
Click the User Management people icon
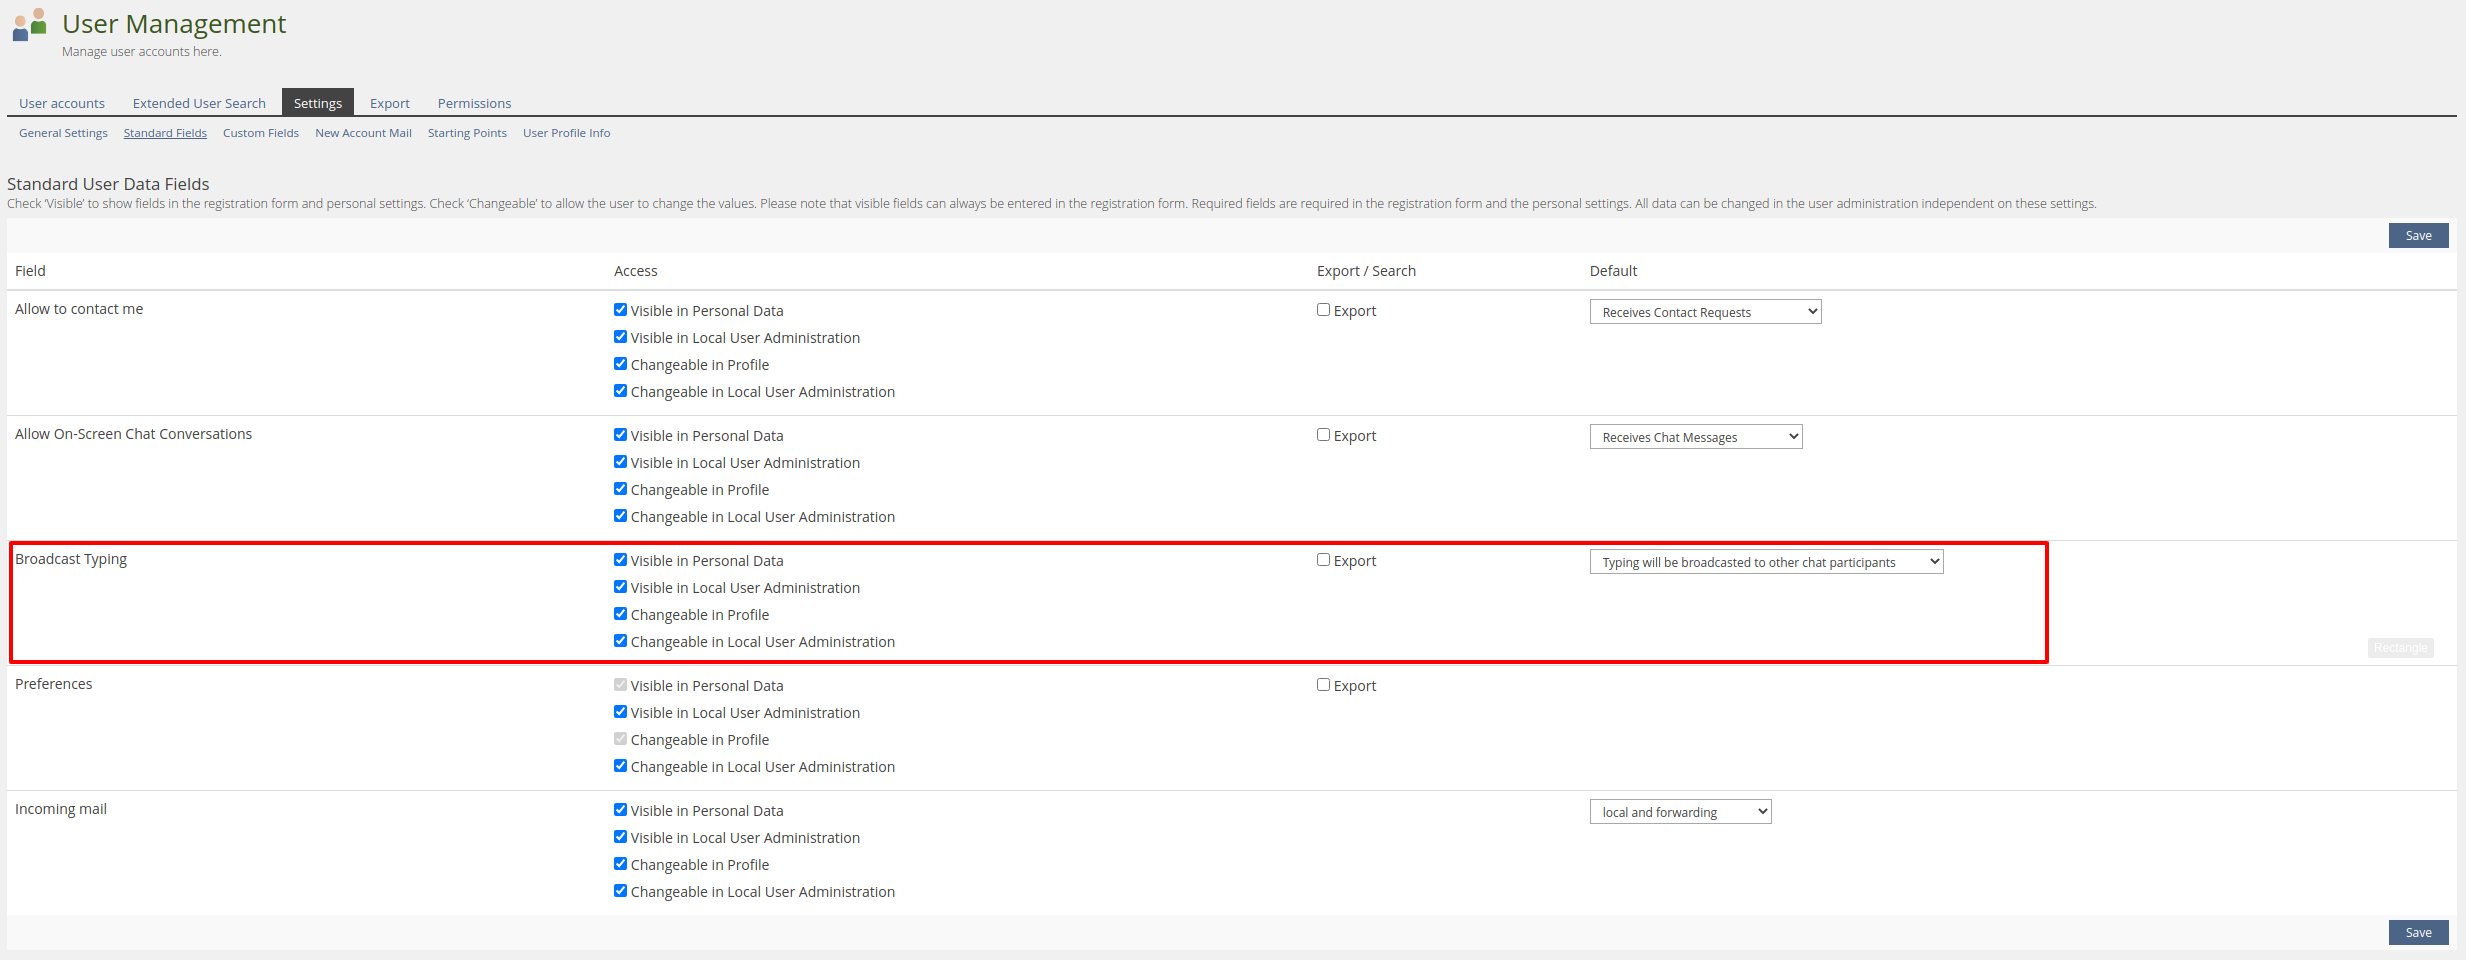click(x=29, y=25)
